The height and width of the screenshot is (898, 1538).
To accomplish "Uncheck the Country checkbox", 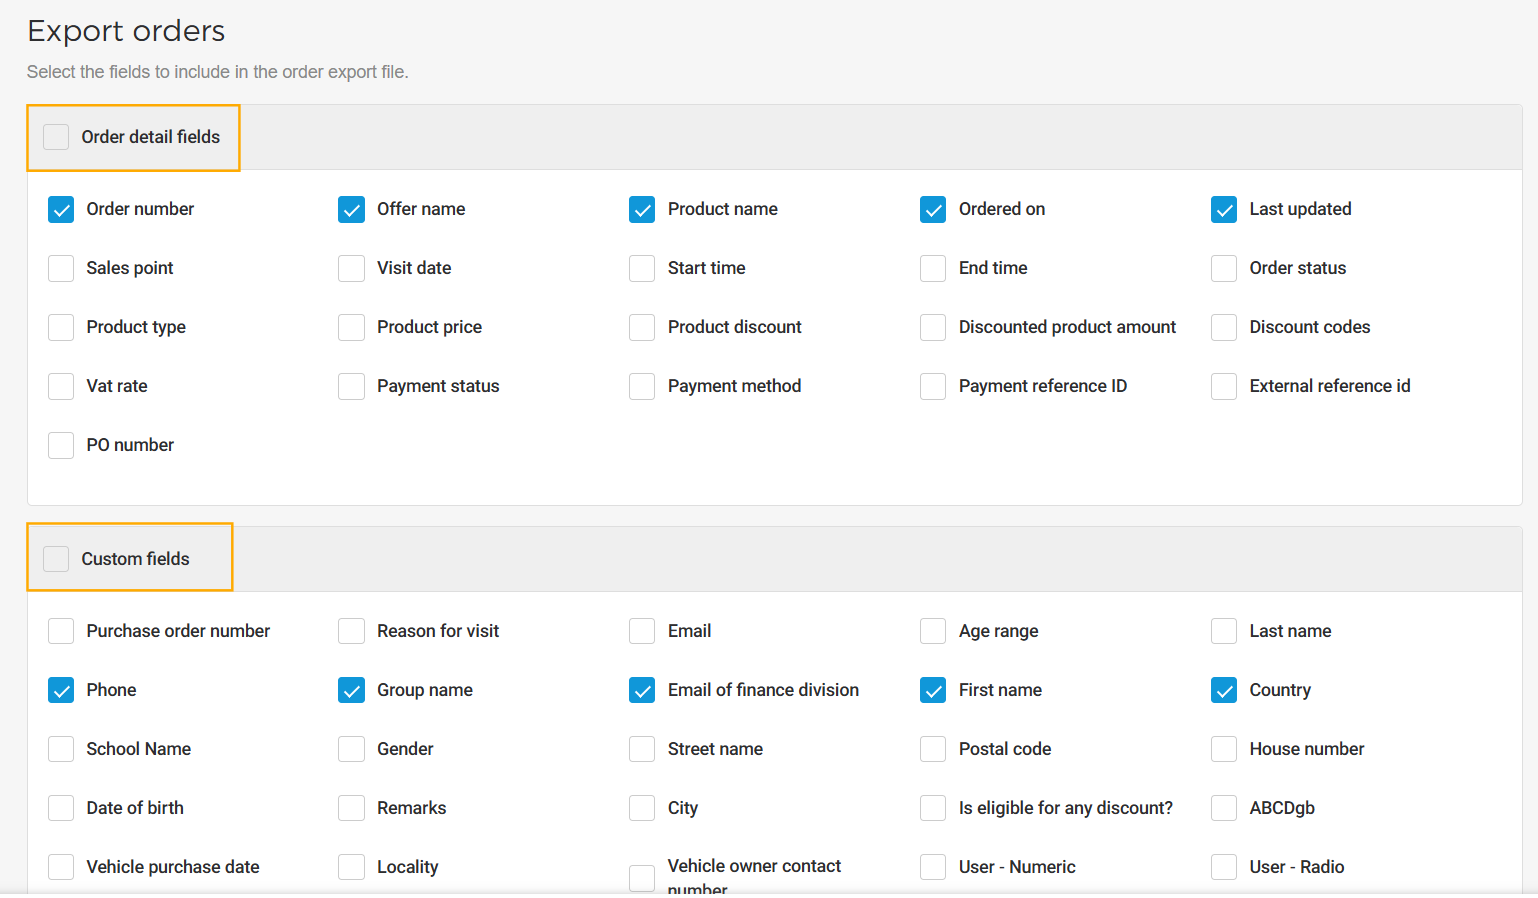I will click(x=1224, y=690).
